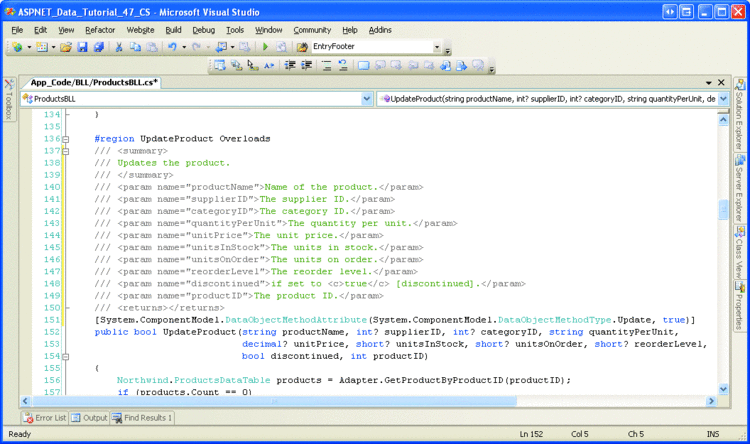
Task: Click the Open File folder icon
Action: (x=66, y=47)
